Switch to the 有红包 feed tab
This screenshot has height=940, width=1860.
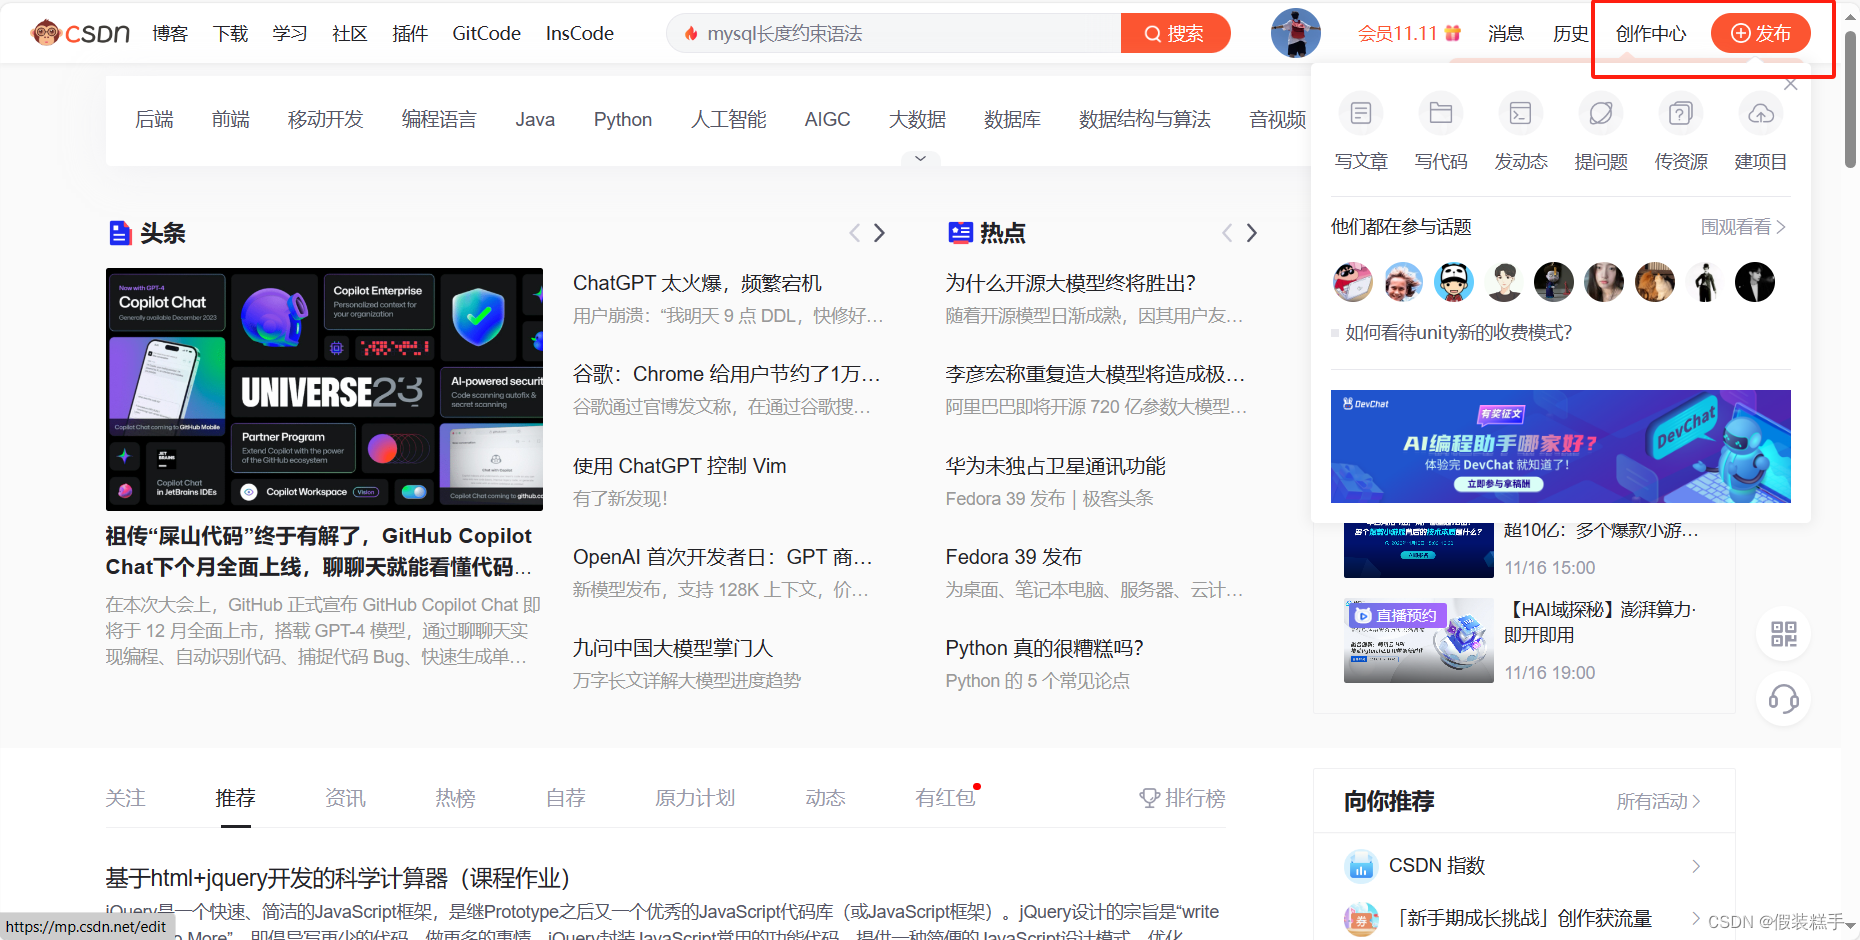[946, 798]
